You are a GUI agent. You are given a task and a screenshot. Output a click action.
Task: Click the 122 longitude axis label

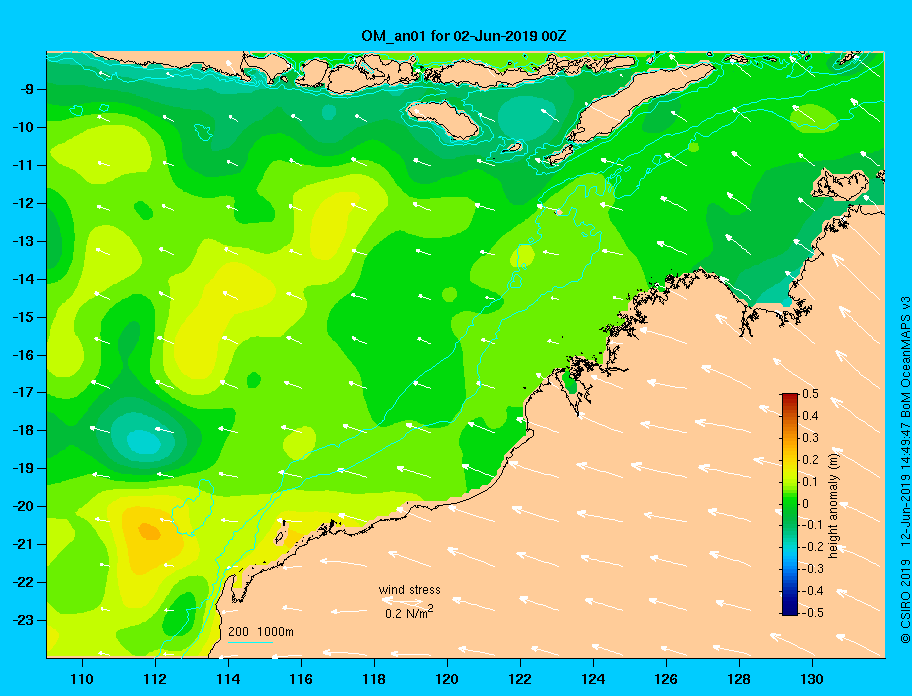520,679
